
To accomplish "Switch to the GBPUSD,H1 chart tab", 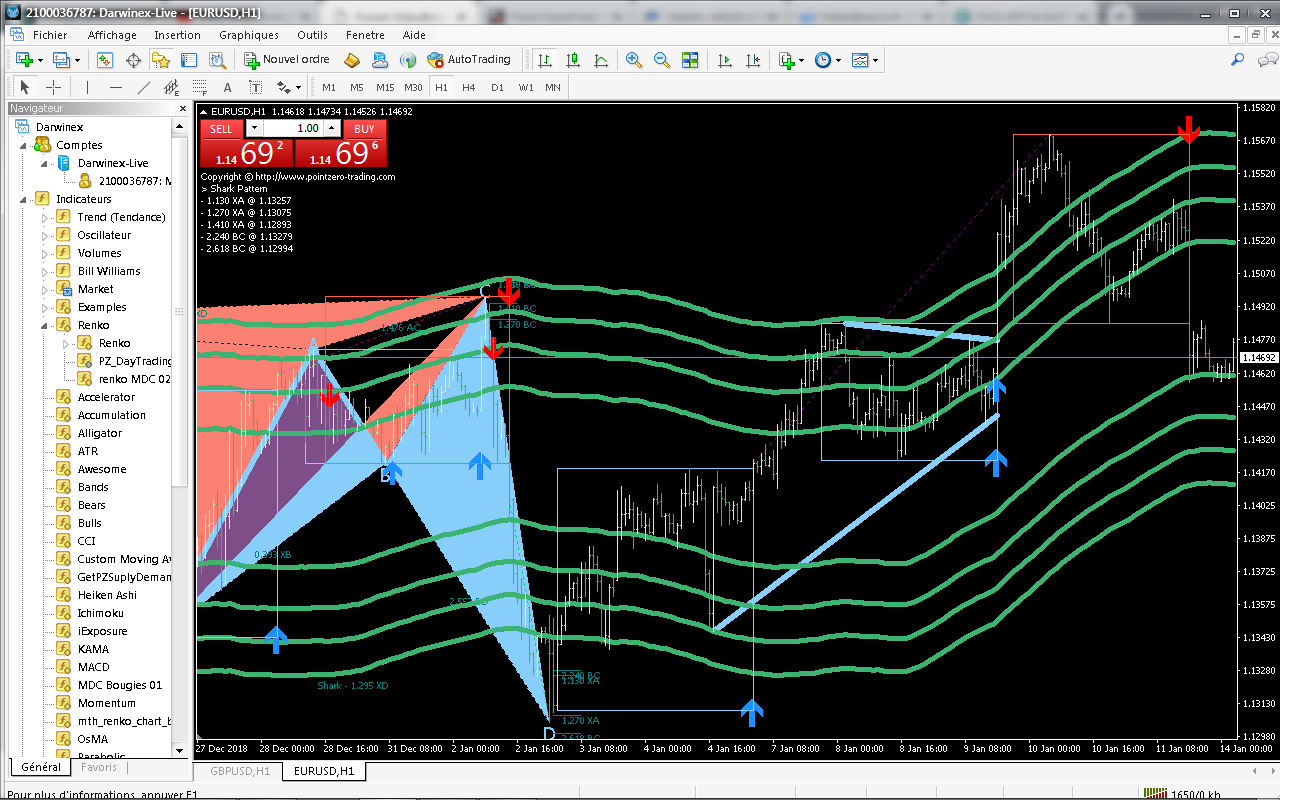I will tap(239, 771).
